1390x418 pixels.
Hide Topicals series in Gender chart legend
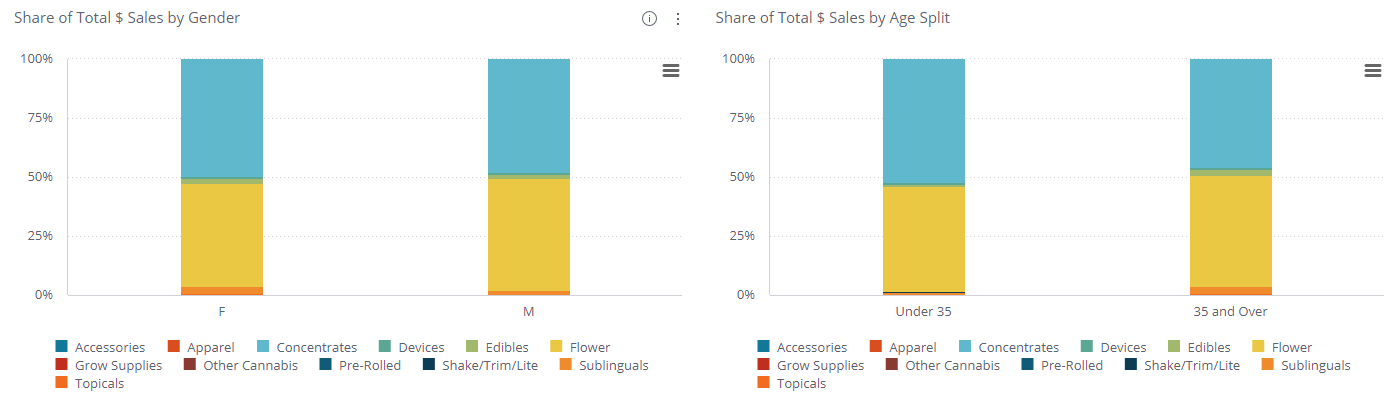[x=99, y=384]
